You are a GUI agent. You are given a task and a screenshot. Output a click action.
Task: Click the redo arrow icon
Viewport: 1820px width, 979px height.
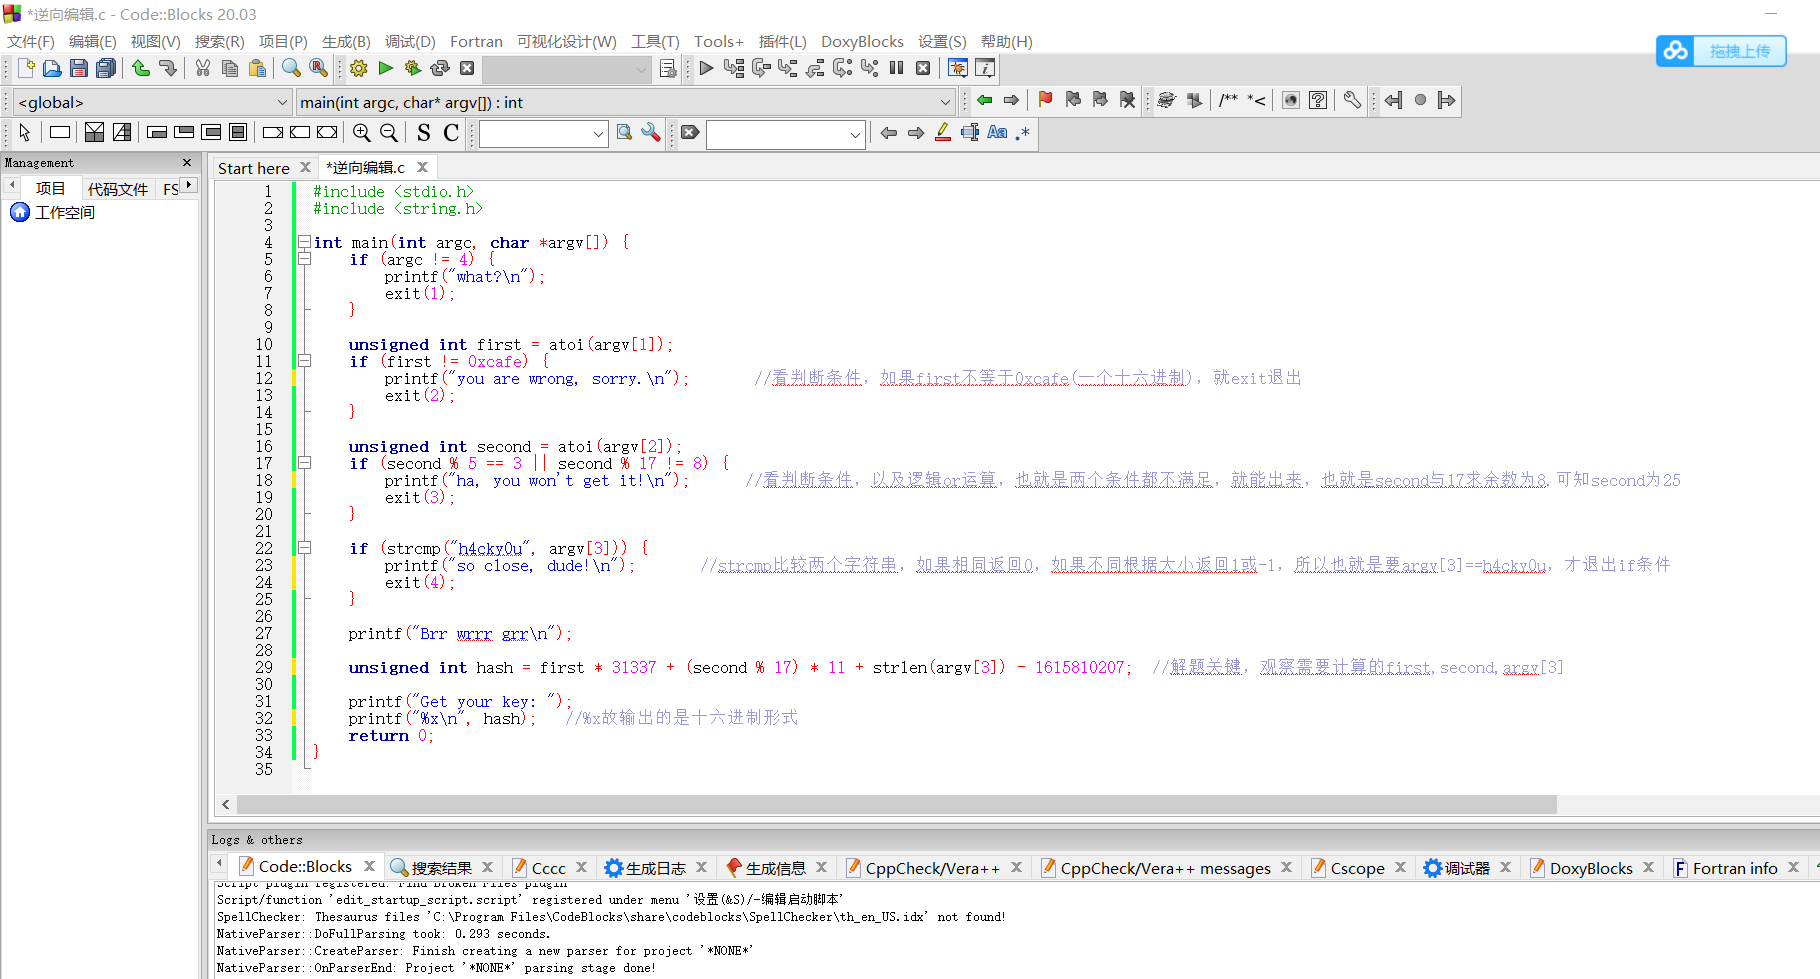167,68
